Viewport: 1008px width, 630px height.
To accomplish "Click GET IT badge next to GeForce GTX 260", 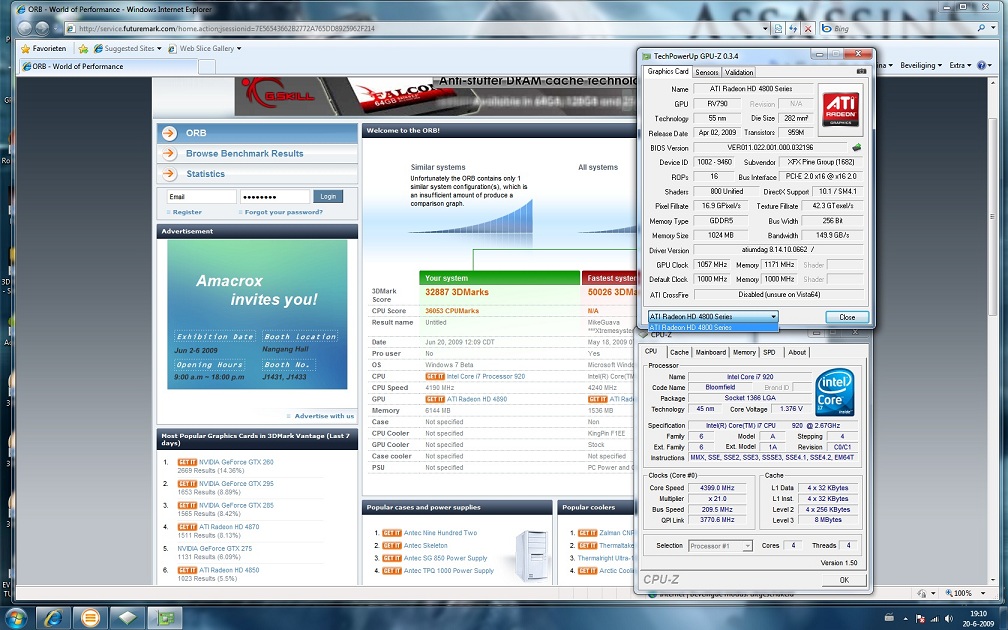I will (x=187, y=462).
